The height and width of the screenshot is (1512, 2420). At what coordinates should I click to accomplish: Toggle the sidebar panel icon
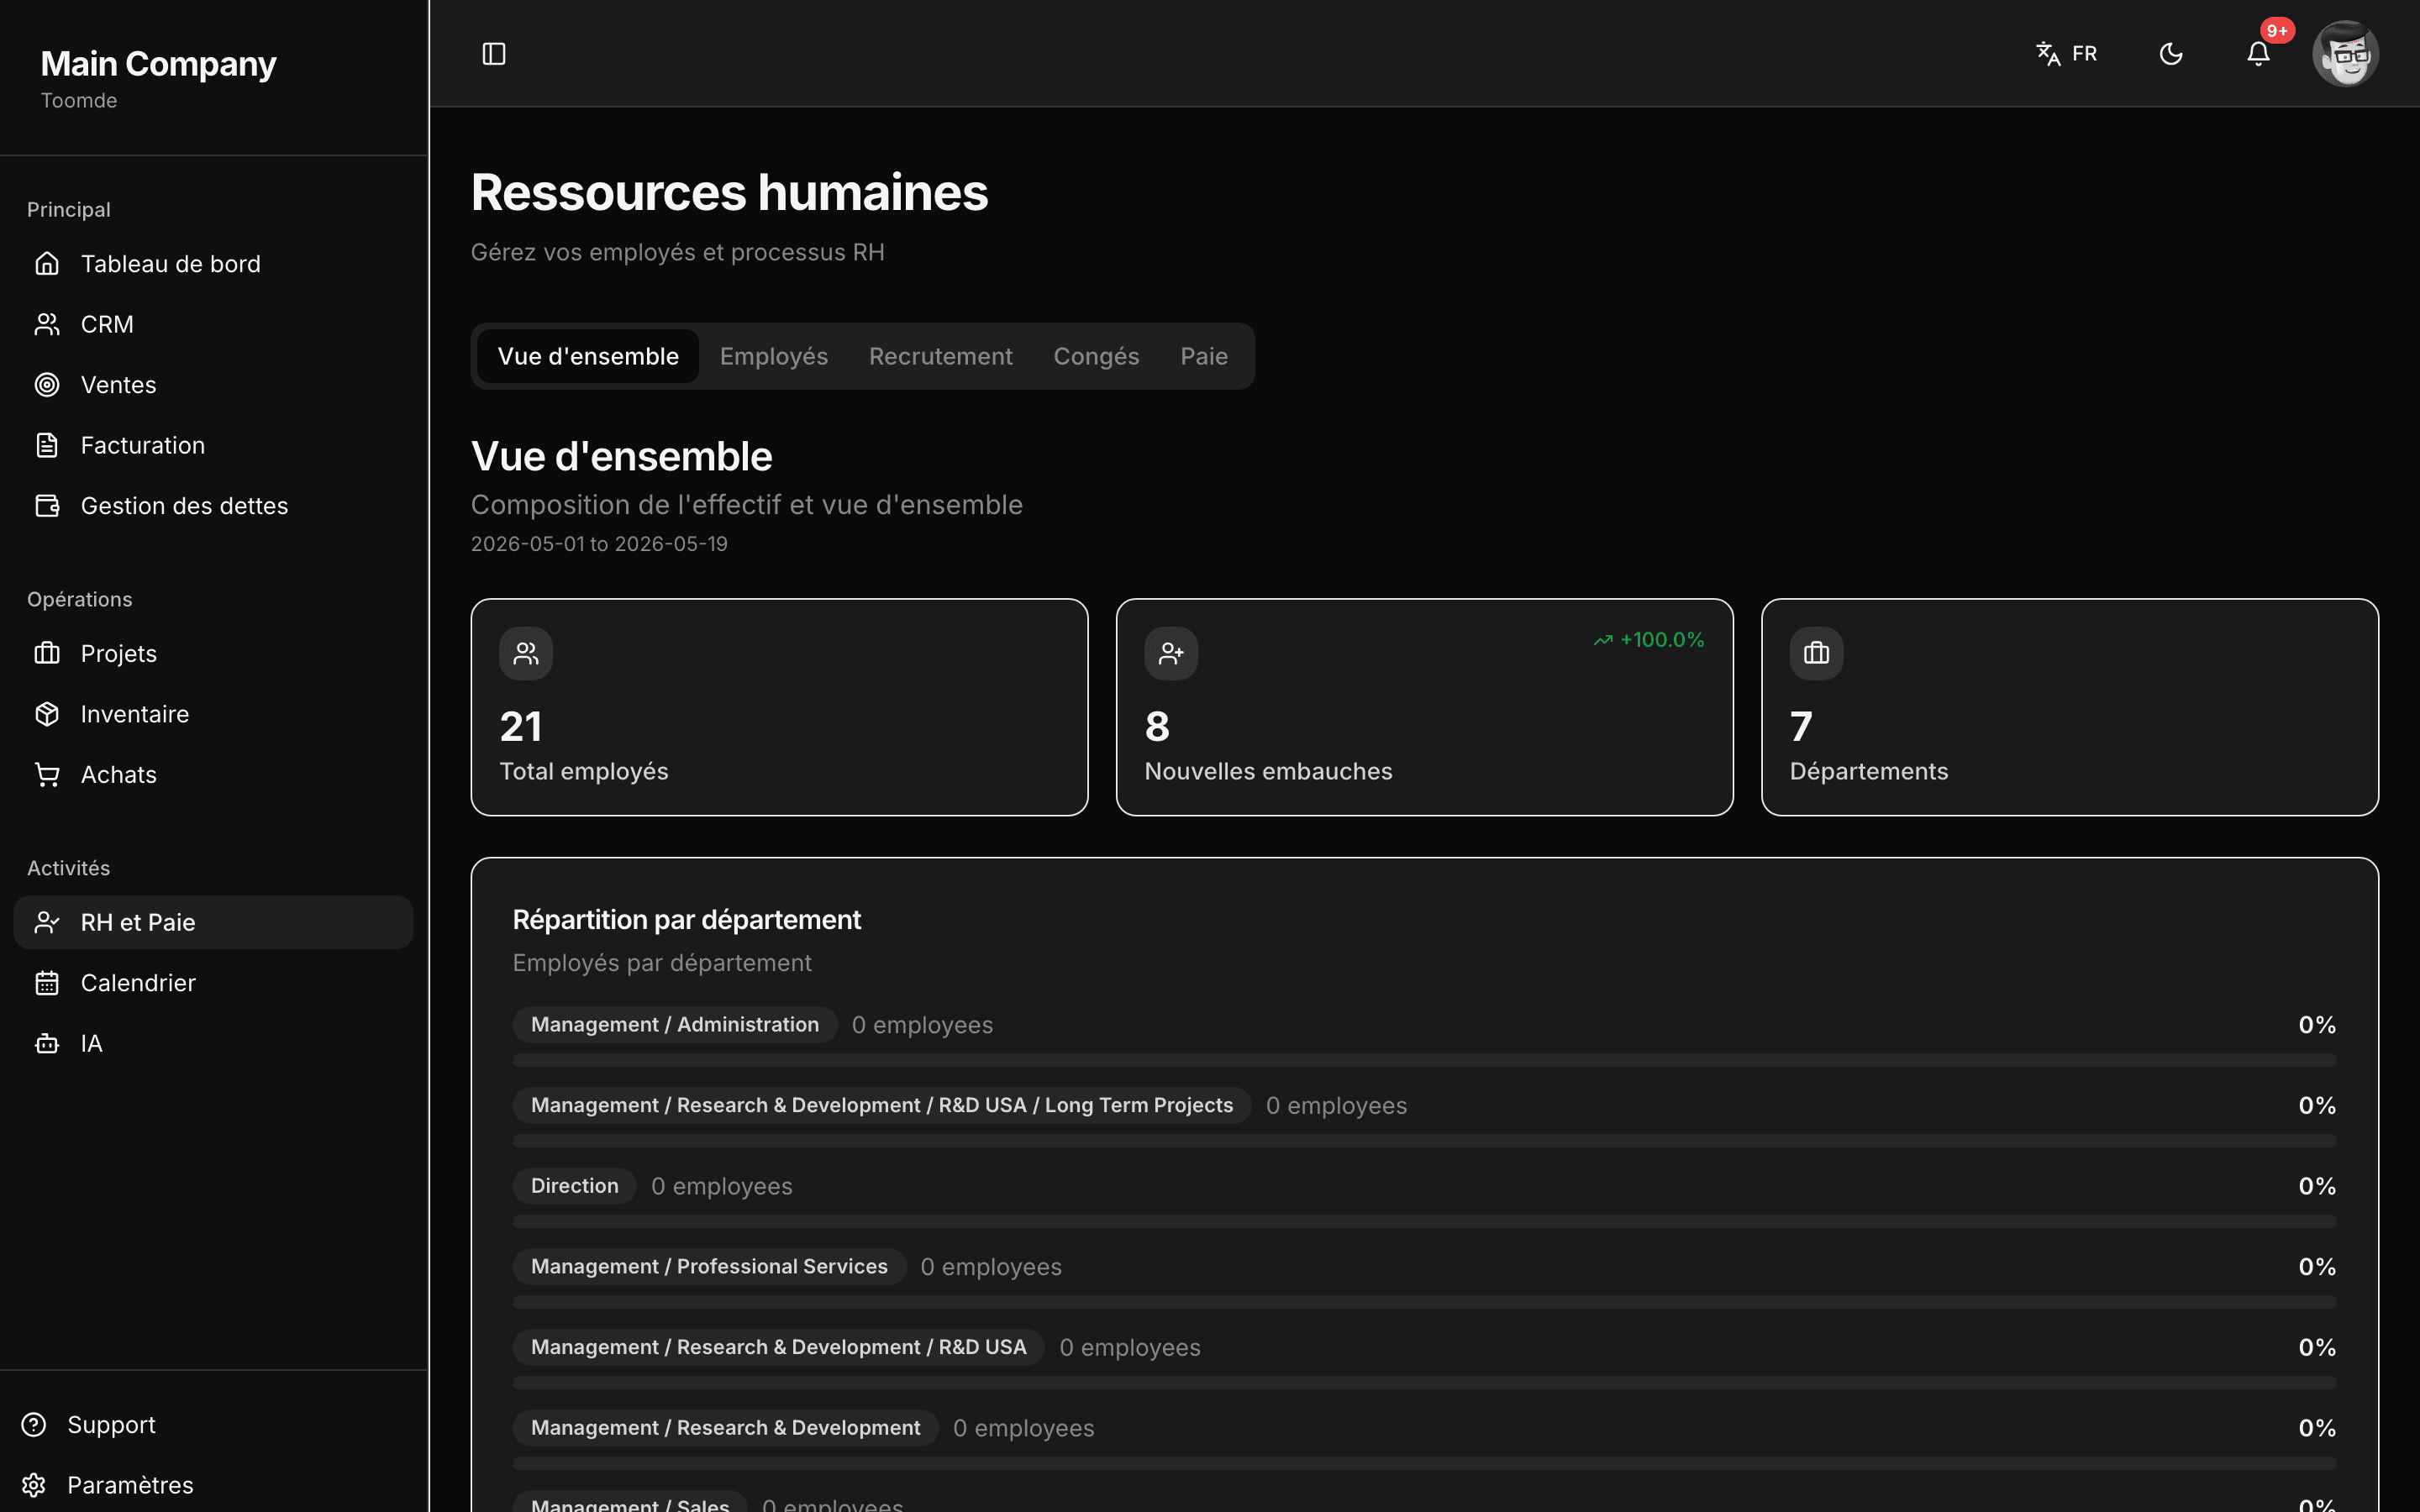(x=494, y=53)
